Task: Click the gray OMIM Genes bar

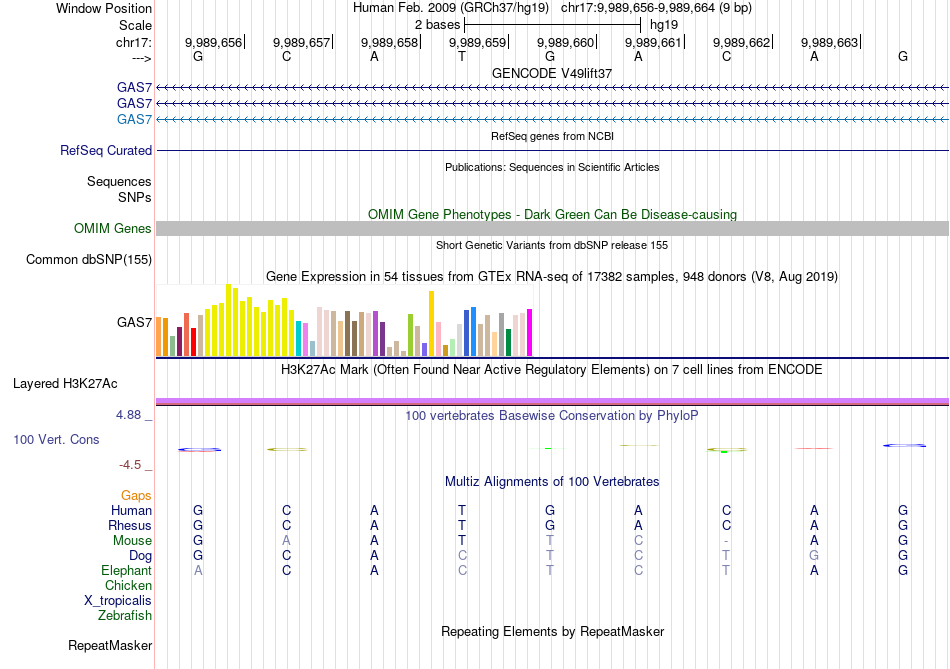Action: point(552,228)
